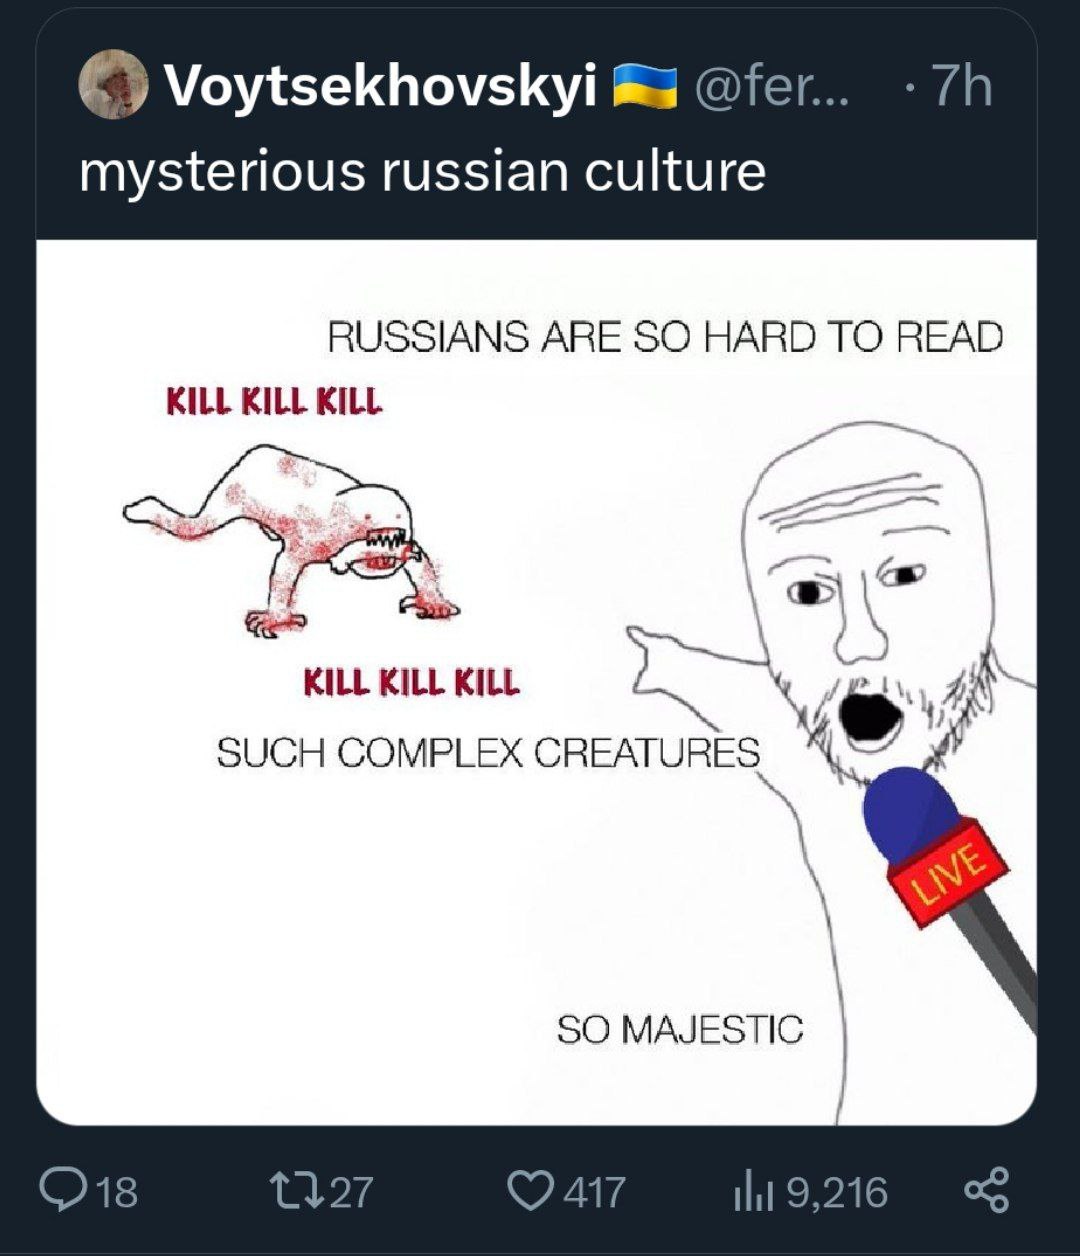Click 'RUSSIANS ARE SO HARD TO READ' text
Viewport: 1080px width, 1256px height.
[665, 337]
